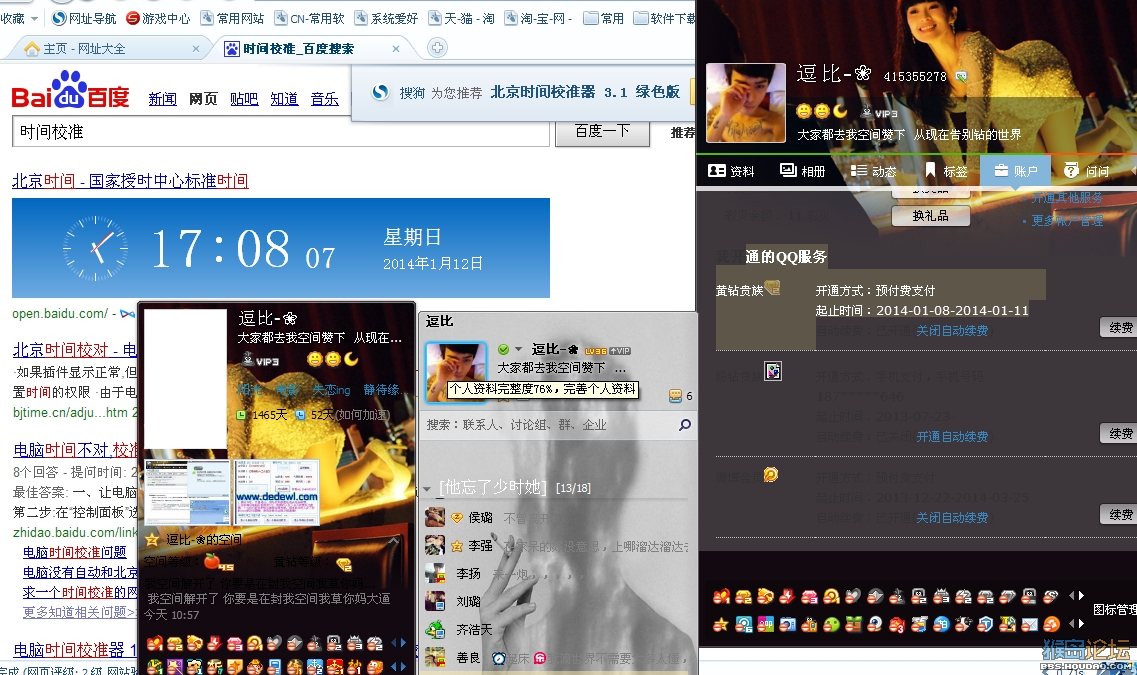Collapse the 逗比-的空间 section with chevron
Viewport: 1137px width, 675px height.
point(393,540)
